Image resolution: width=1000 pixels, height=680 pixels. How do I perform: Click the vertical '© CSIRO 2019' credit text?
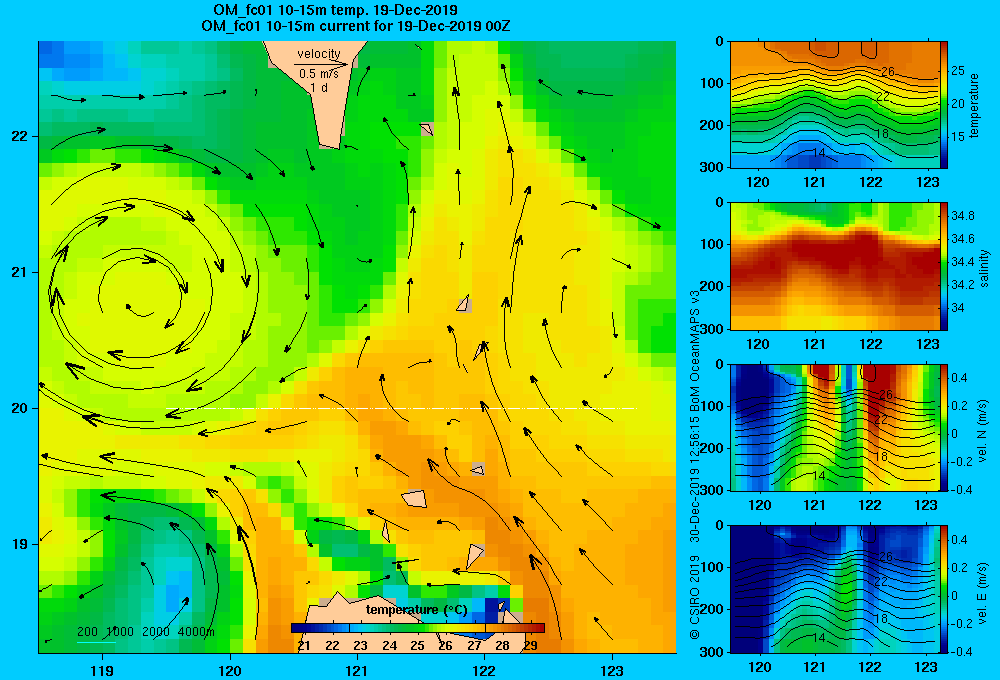(x=695, y=597)
